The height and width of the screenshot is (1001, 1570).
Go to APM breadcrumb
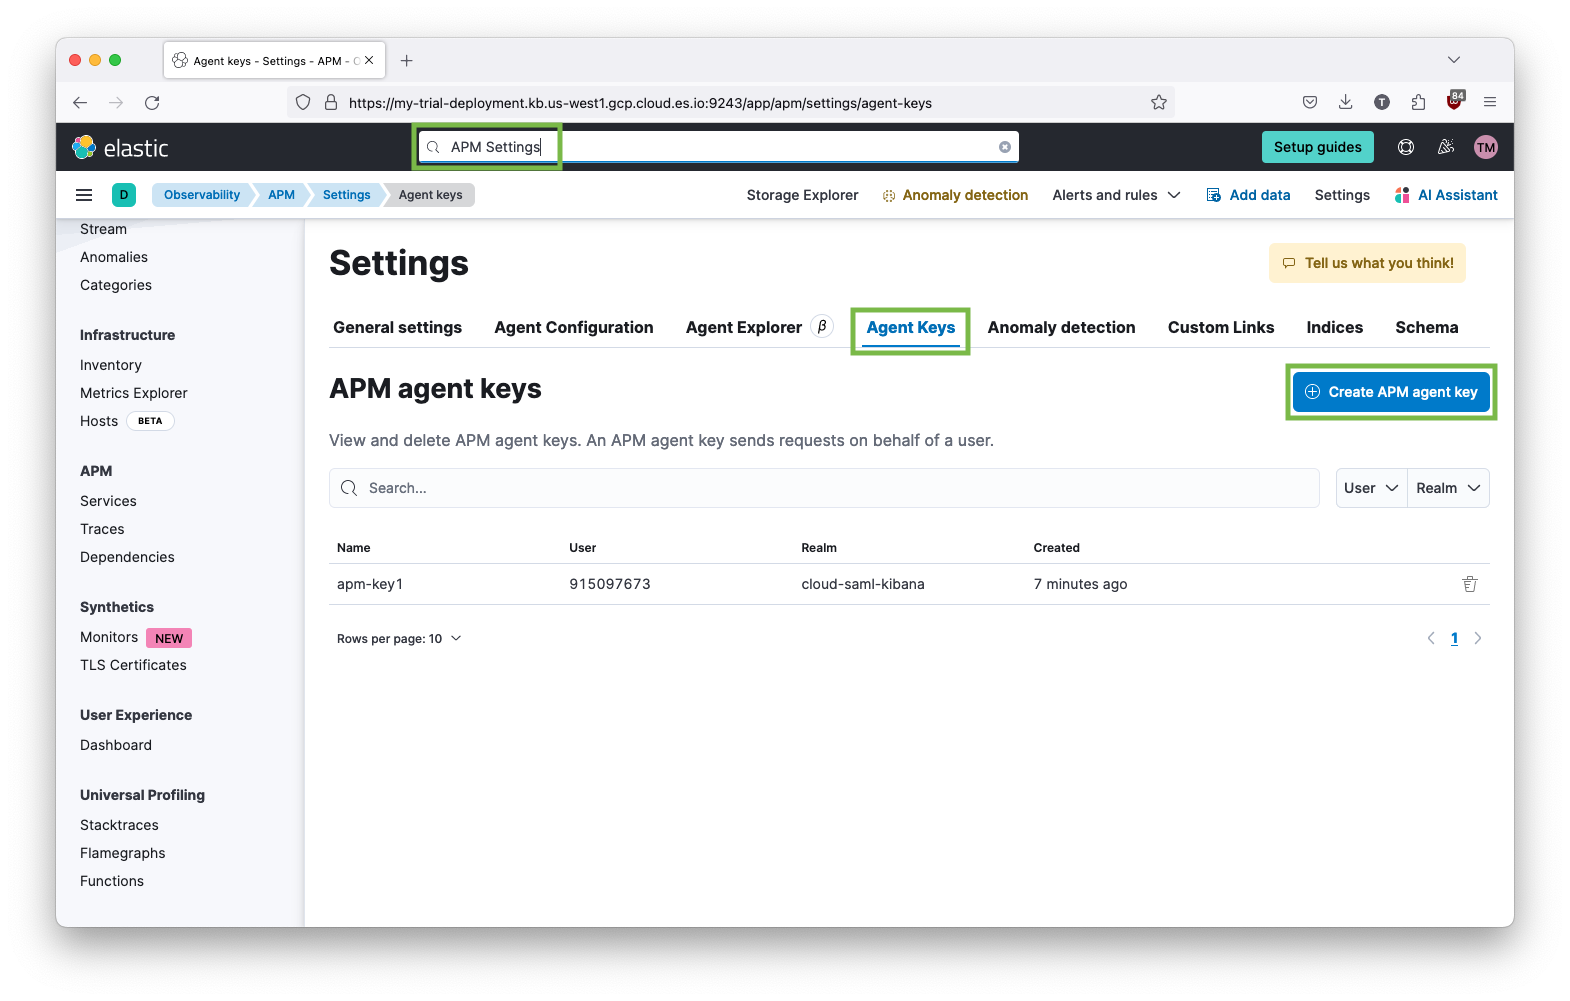281,195
